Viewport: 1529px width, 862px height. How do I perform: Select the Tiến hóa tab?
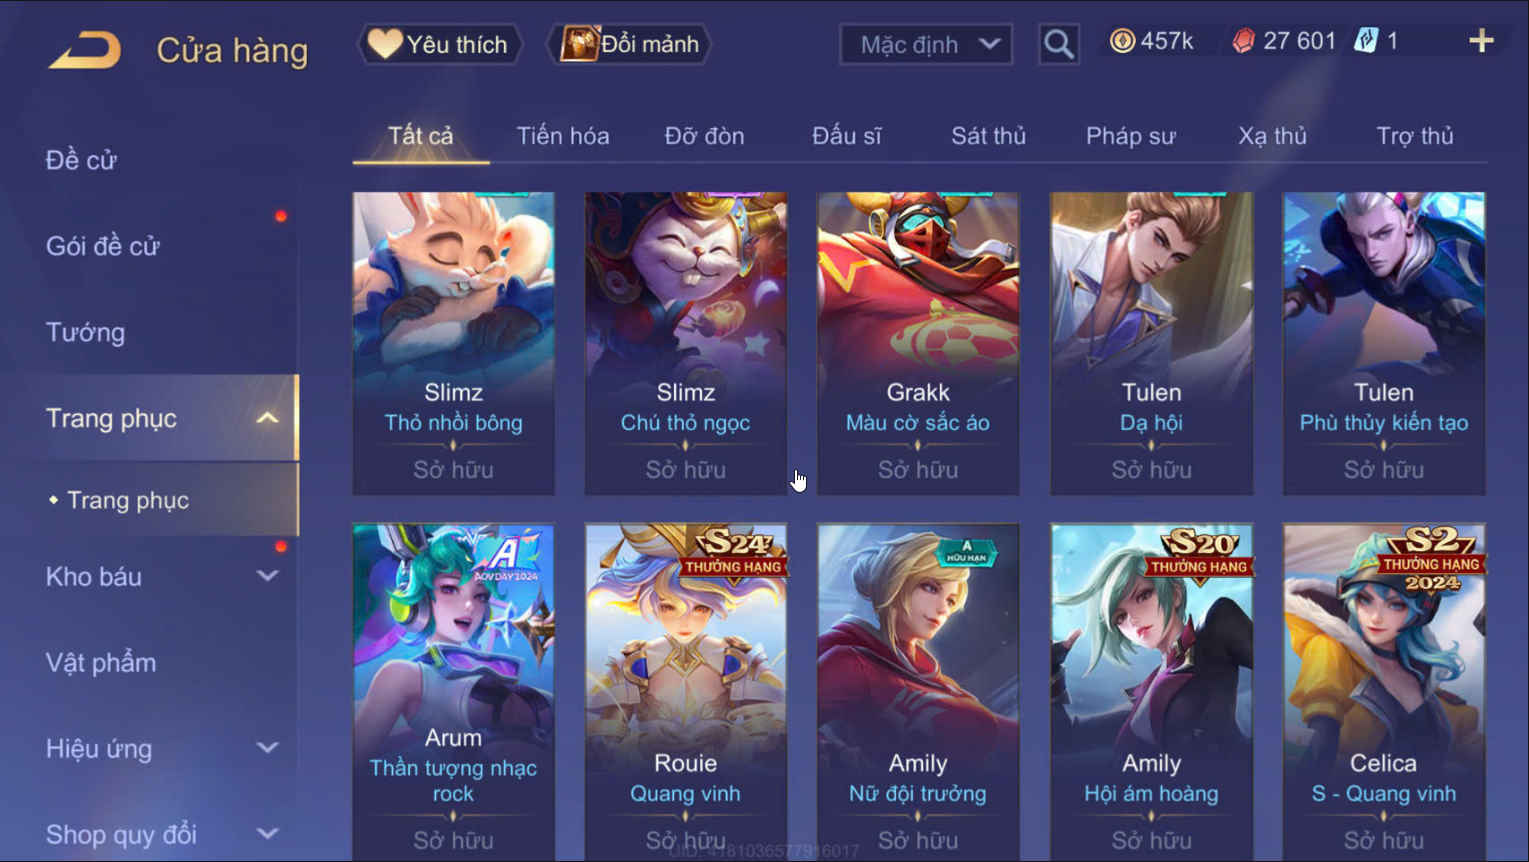coord(563,136)
